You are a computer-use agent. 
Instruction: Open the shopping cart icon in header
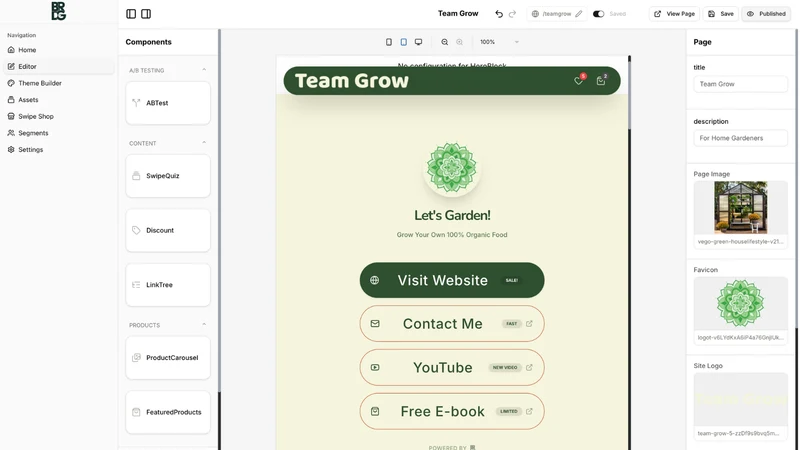(x=601, y=80)
